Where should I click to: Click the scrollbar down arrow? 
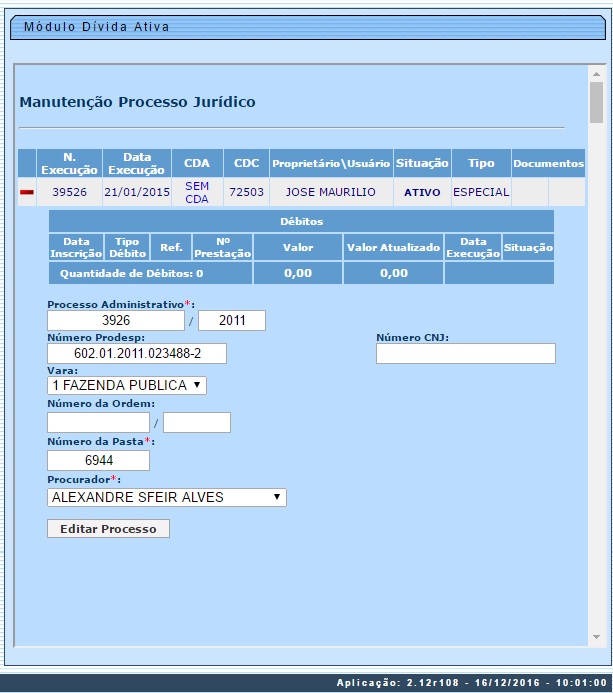[x=596, y=636]
